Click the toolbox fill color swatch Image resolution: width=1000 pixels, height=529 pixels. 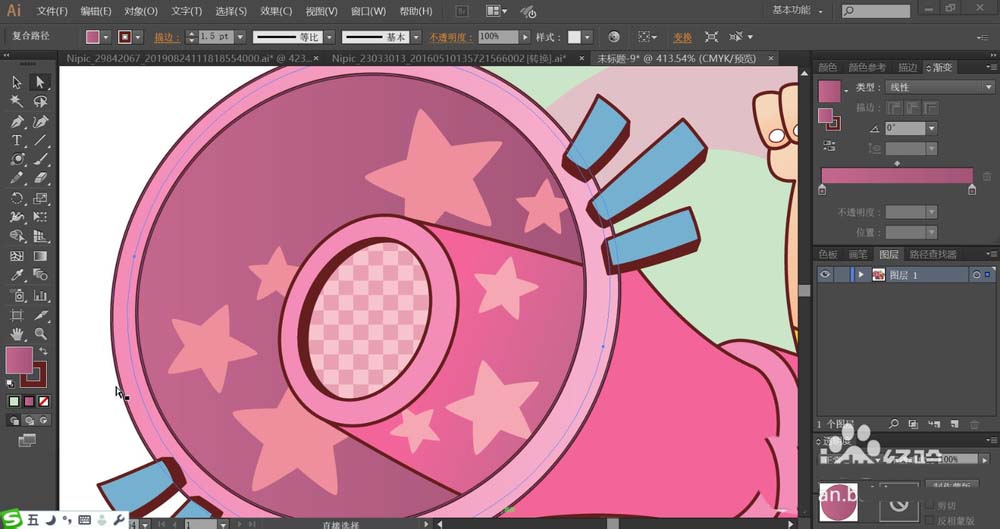click(18, 361)
